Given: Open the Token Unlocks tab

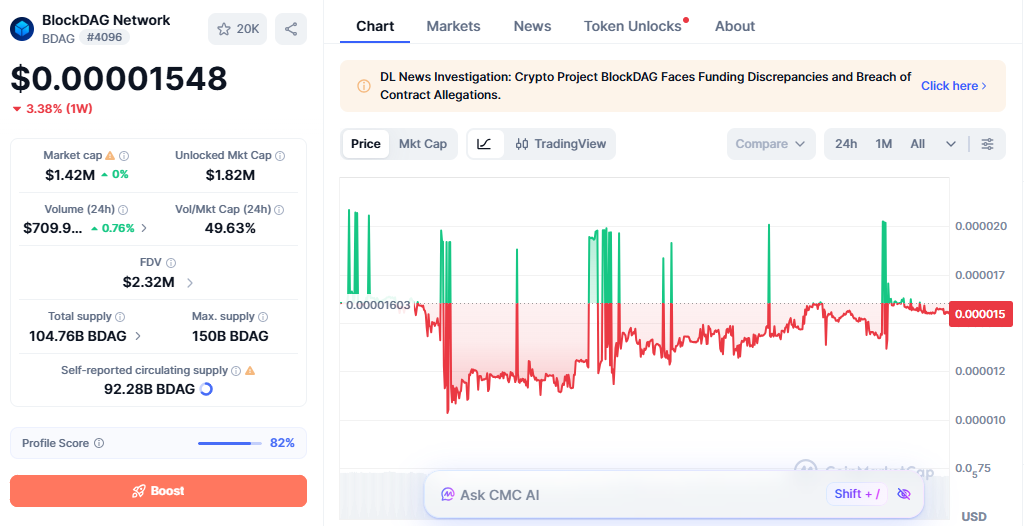Looking at the screenshot, I should click(633, 26).
